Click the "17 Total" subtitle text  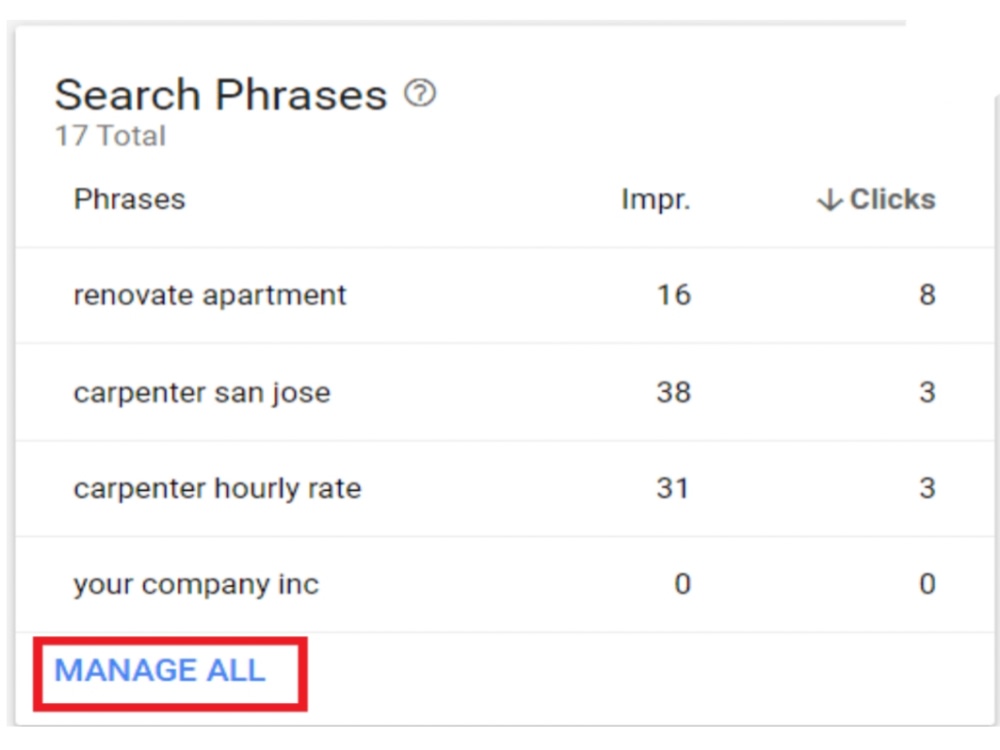tap(110, 136)
